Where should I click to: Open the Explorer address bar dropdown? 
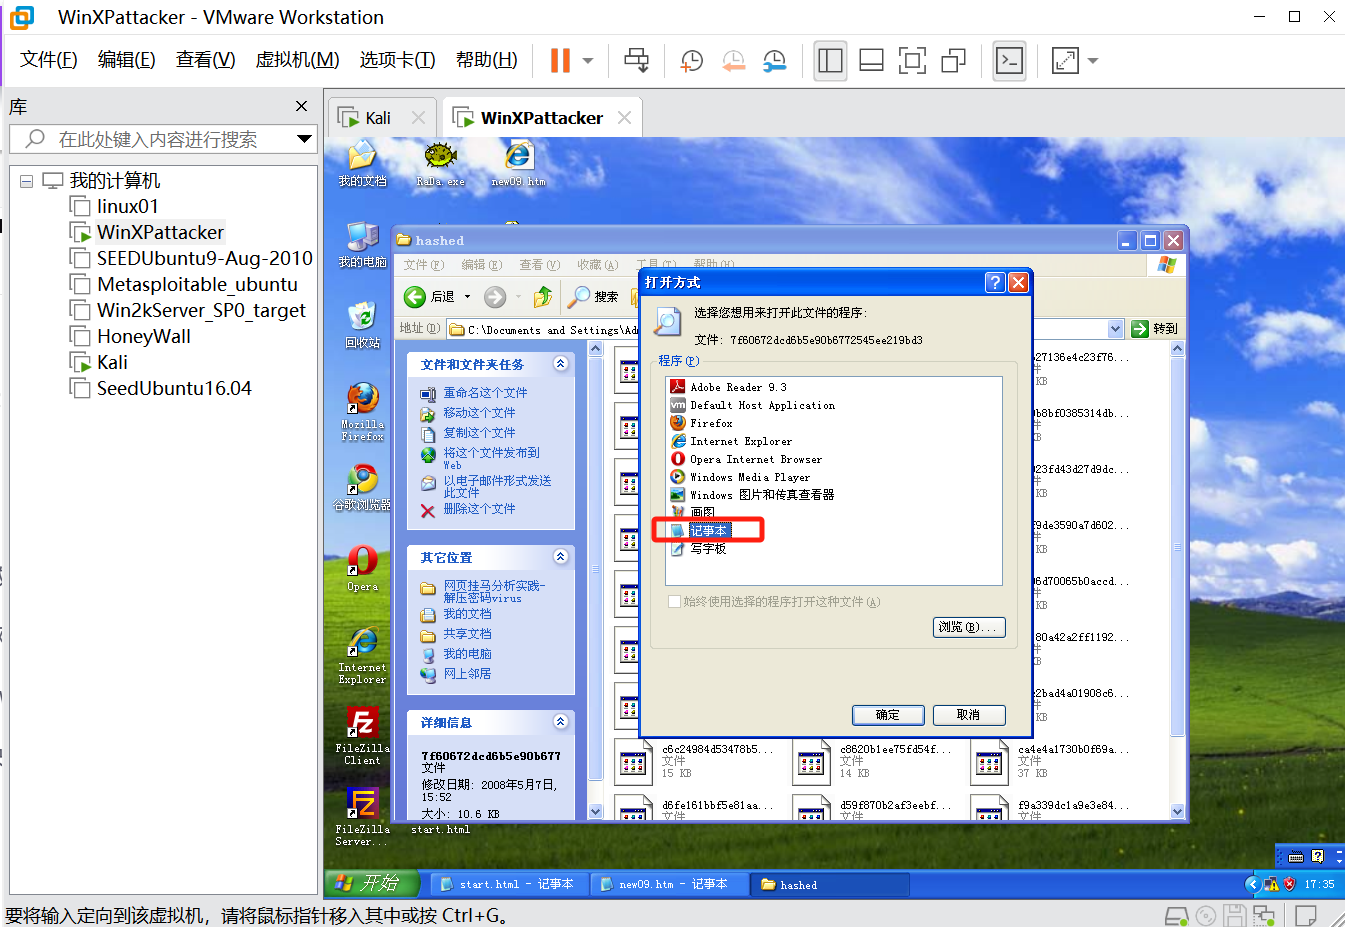point(1116,328)
